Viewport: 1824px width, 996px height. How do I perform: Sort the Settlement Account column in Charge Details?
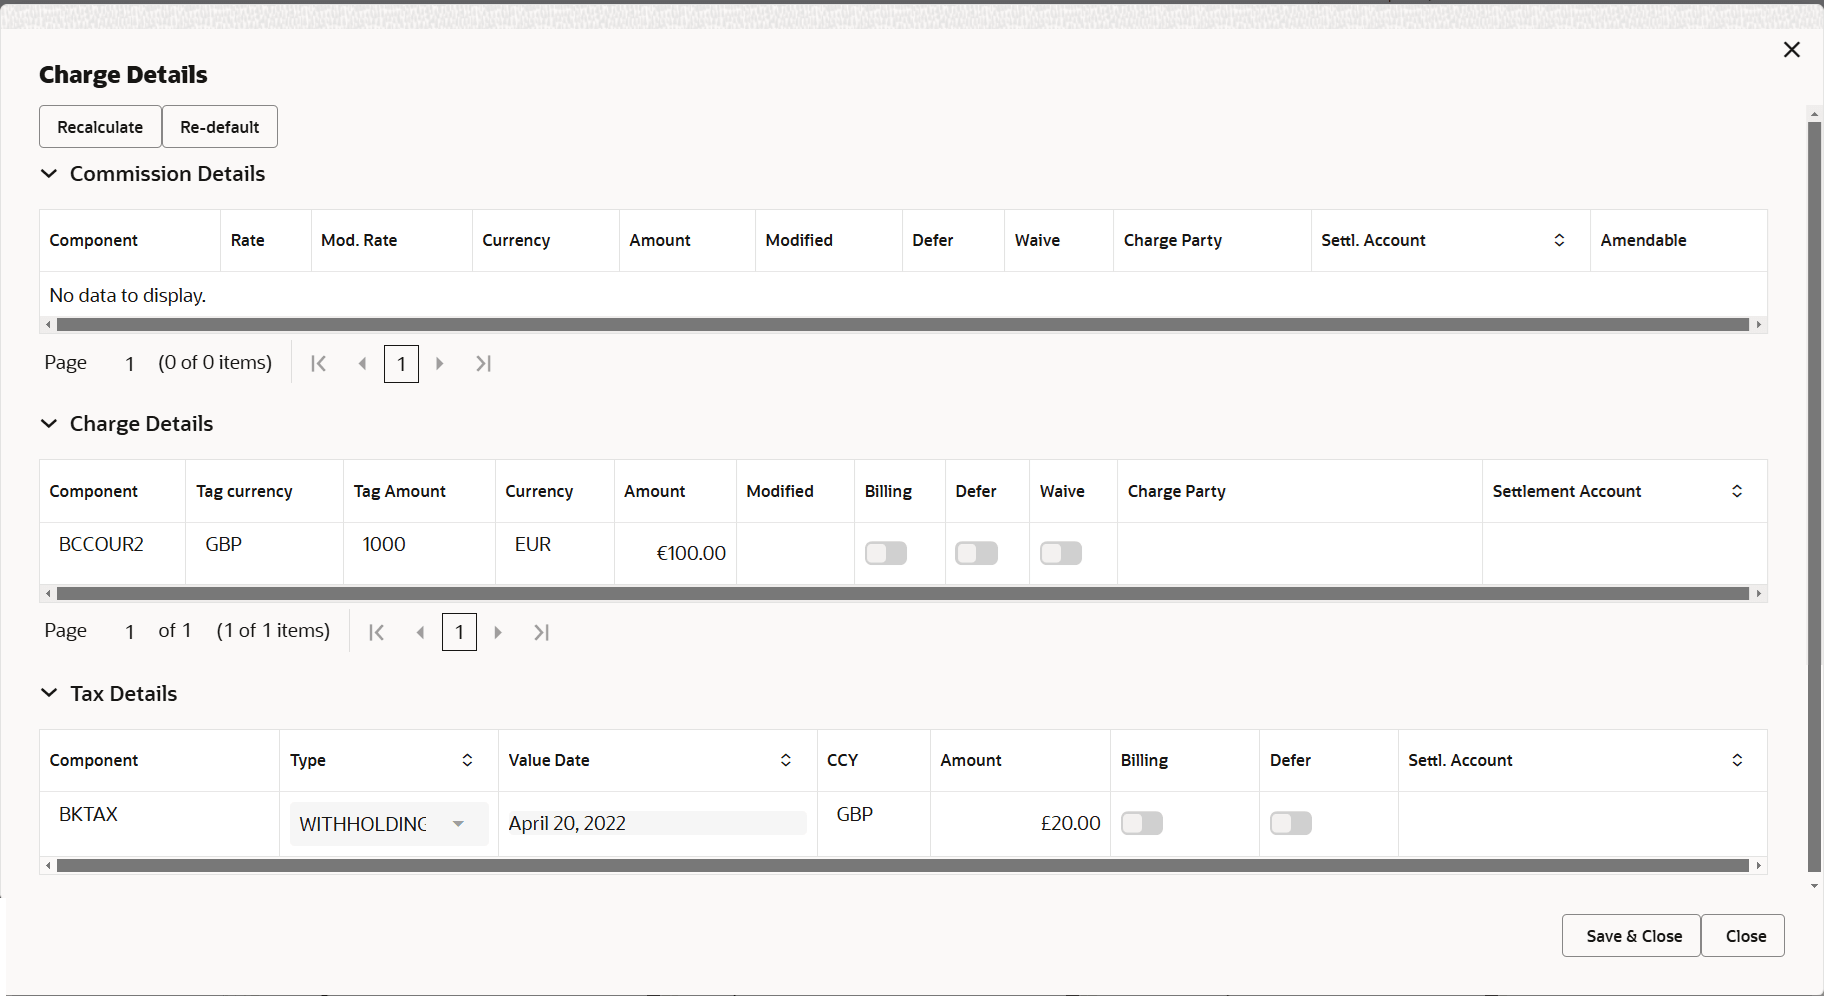(1737, 491)
